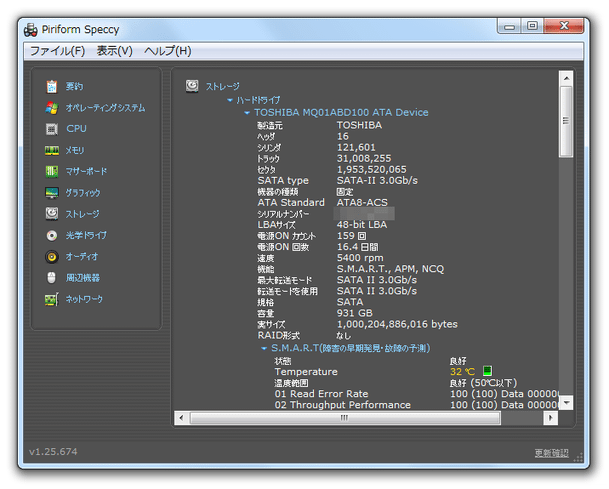Viewport: 609px width, 489px height.
Task: Click the 121,601 cylinder value
Action: 356,148
